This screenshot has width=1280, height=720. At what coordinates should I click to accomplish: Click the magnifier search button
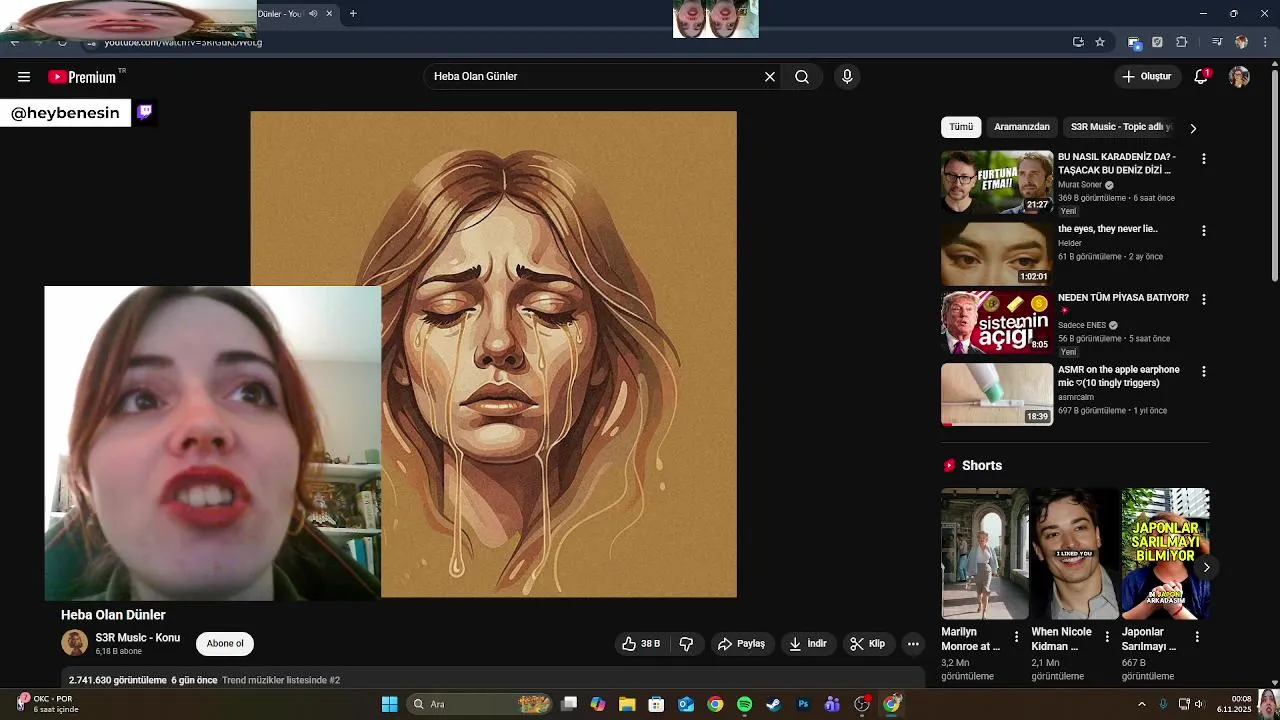click(802, 77)
